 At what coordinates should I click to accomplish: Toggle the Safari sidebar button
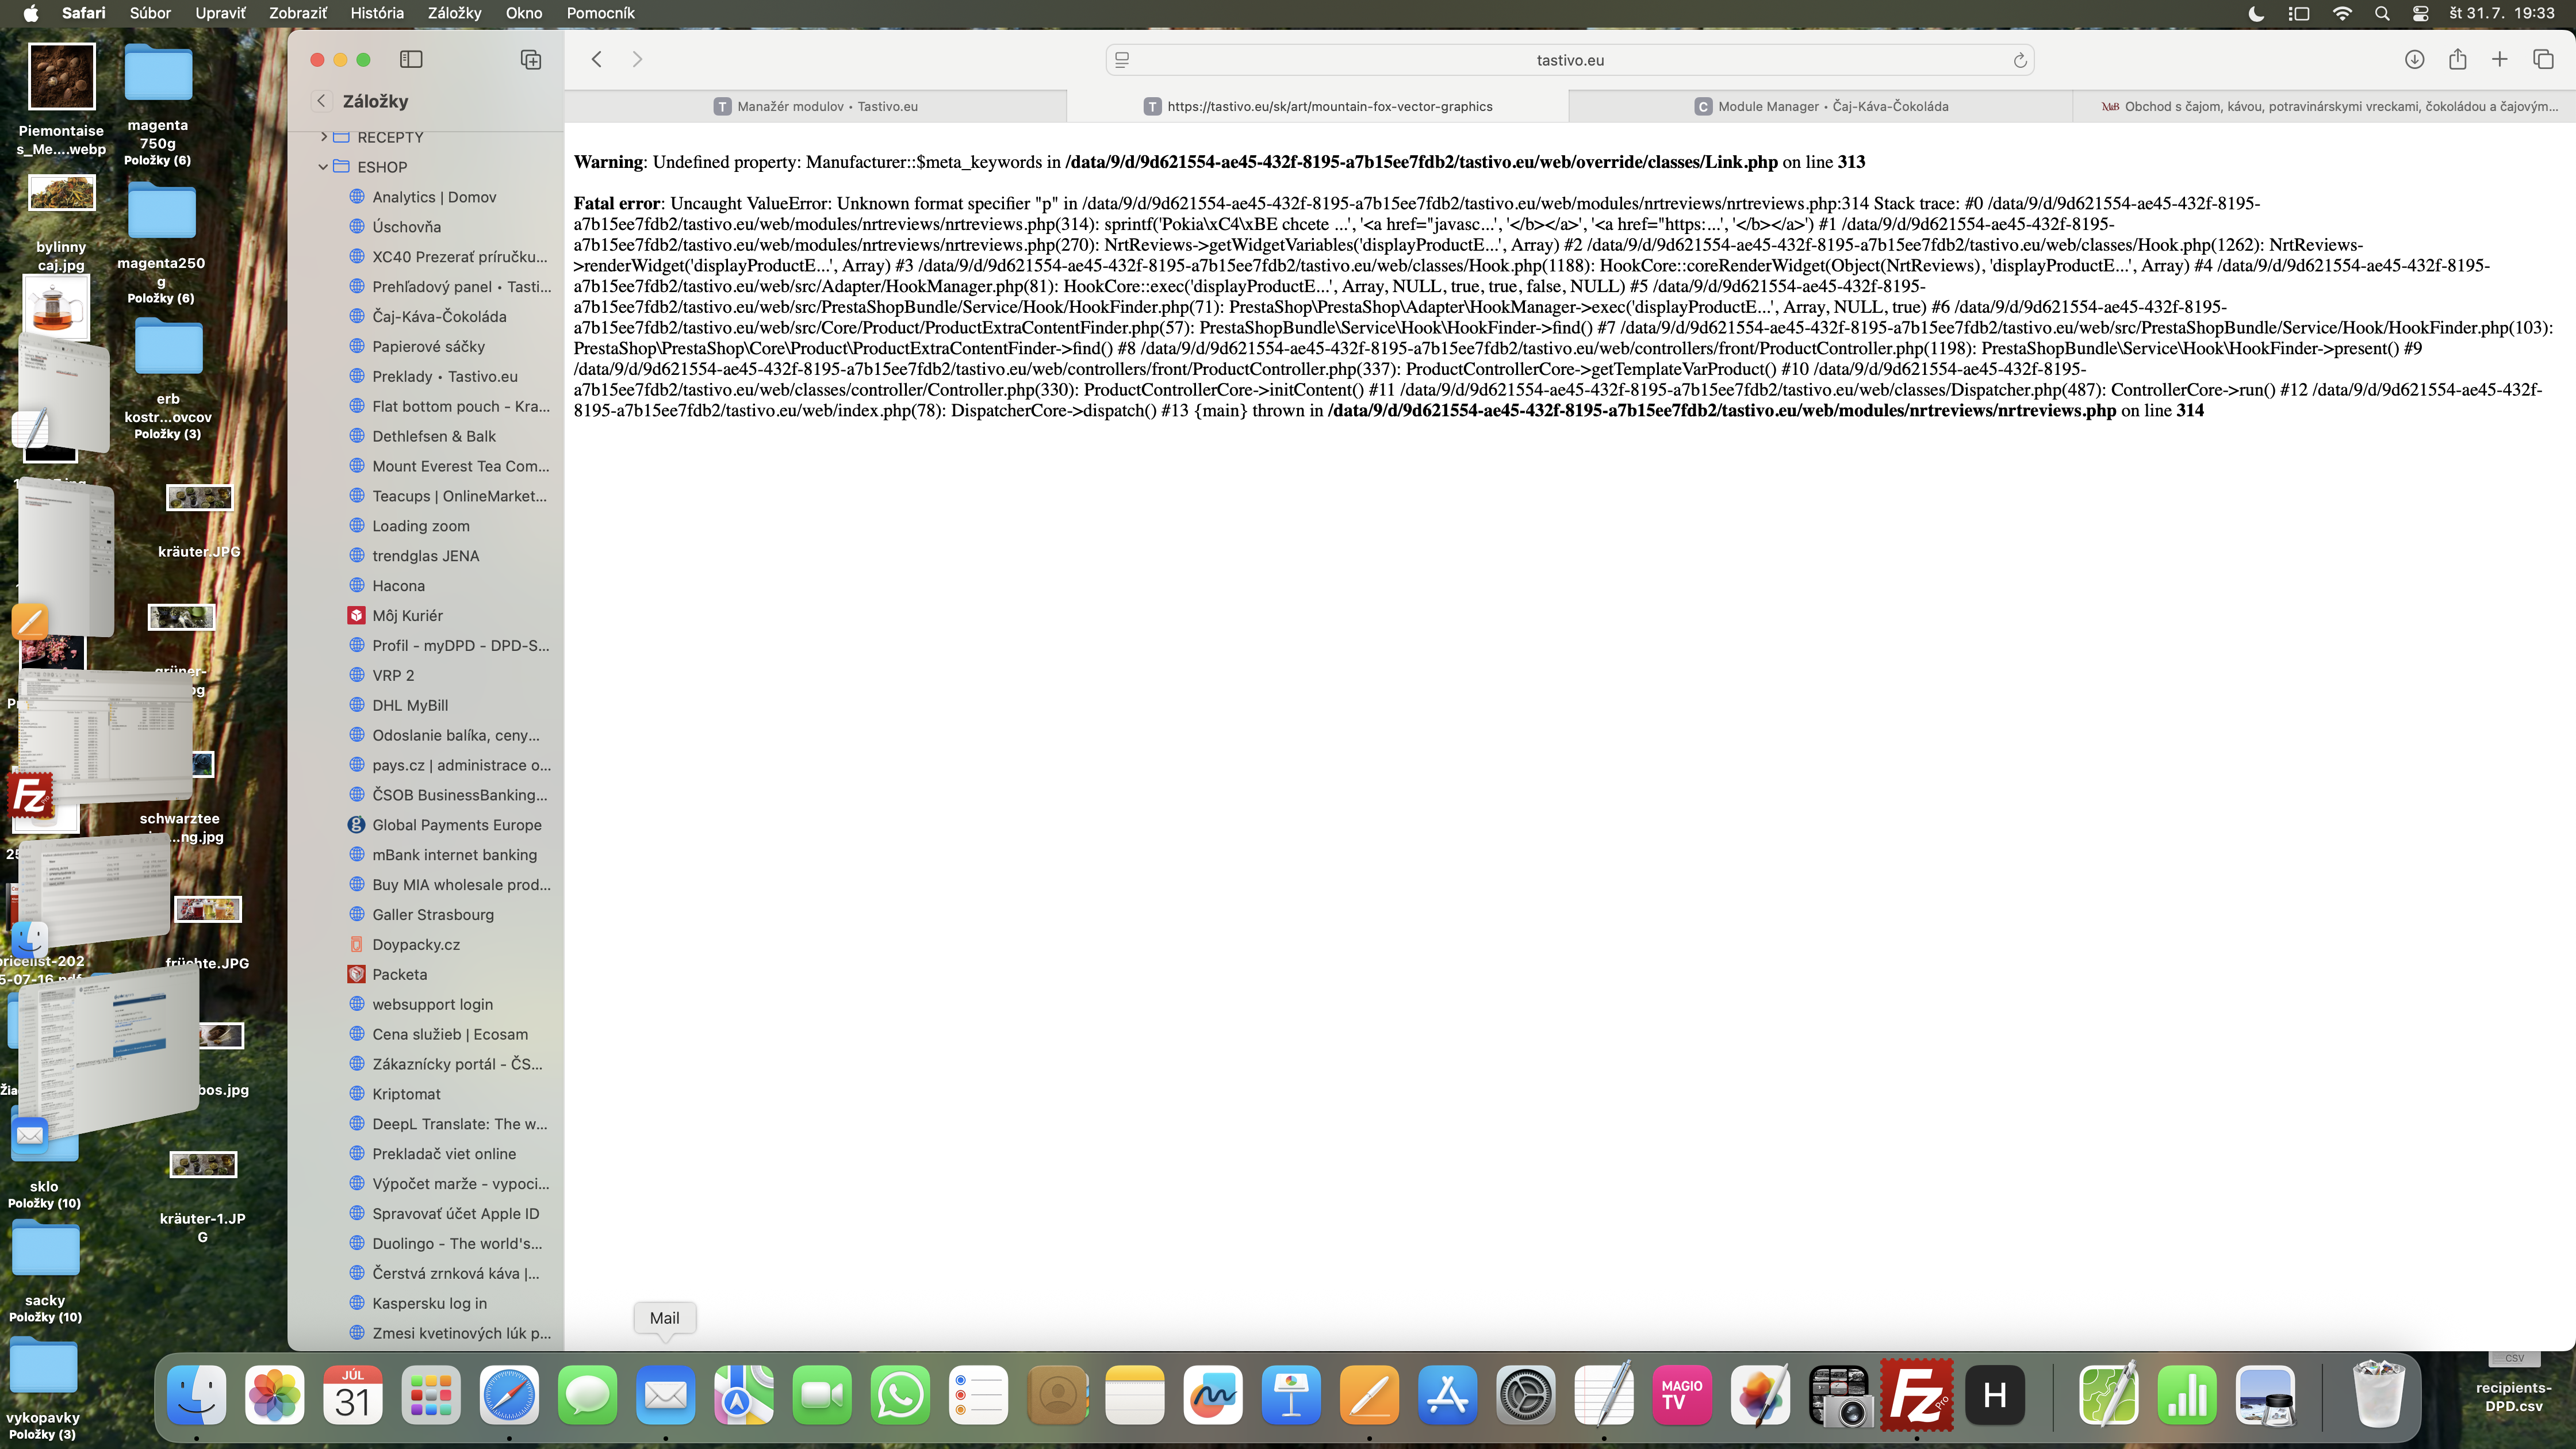411,60
